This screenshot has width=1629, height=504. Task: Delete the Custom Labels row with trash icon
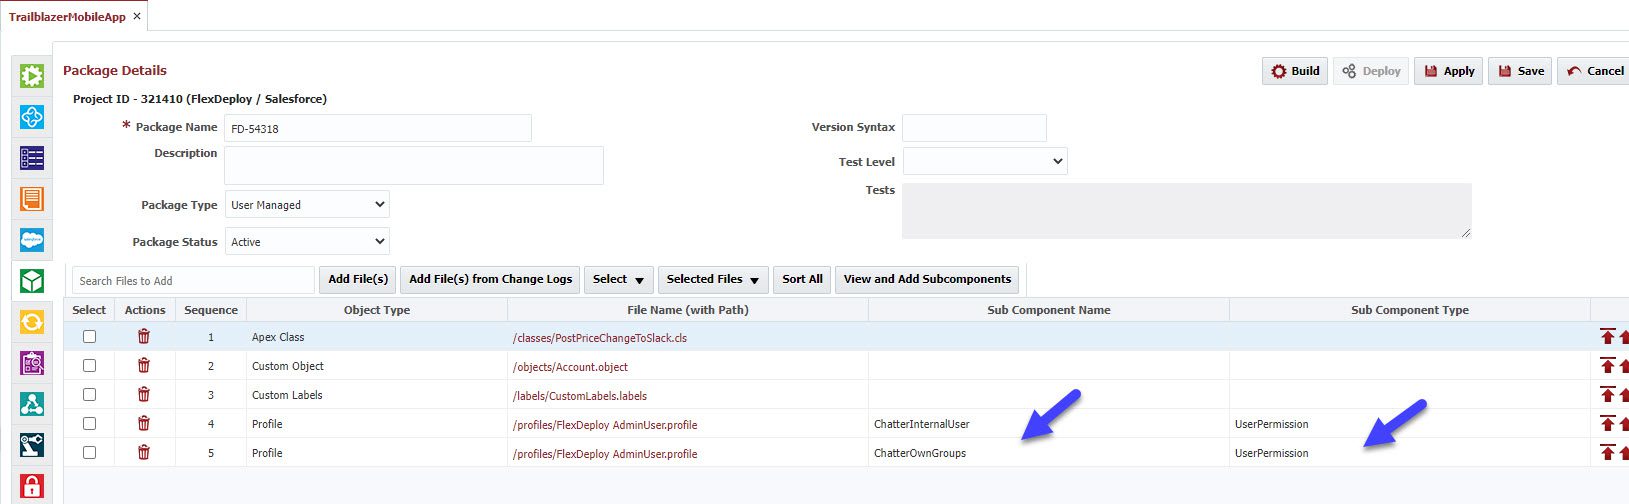click(x=144, y=395)
